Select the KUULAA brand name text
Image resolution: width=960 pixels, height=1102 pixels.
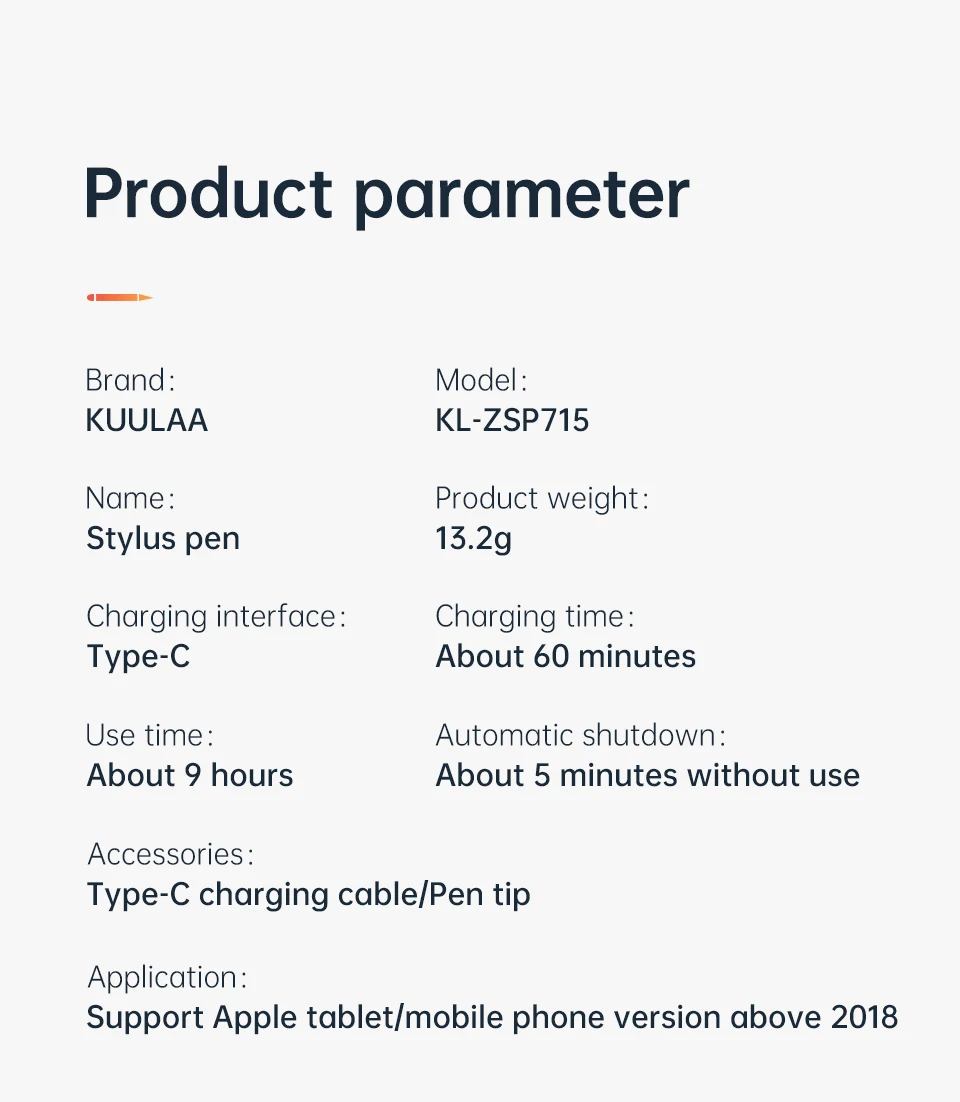click(147, 420)
